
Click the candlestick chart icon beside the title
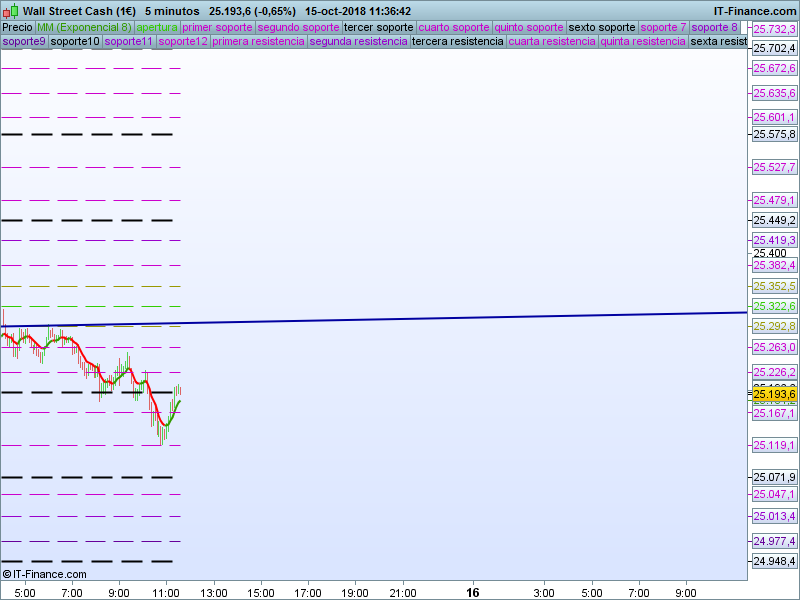click(10, 11)
